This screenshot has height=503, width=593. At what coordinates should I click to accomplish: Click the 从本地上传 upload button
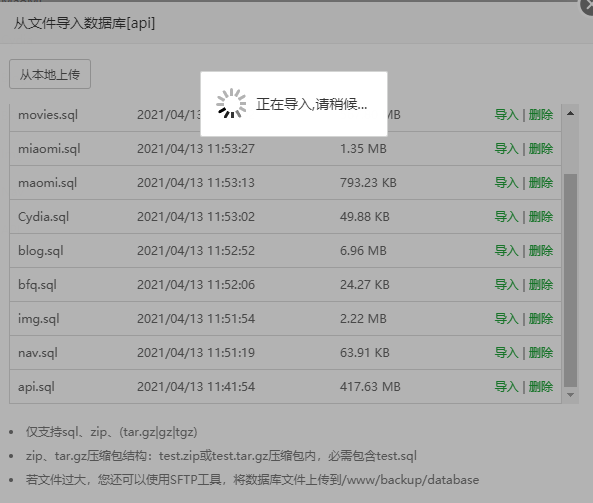(50, 74)
